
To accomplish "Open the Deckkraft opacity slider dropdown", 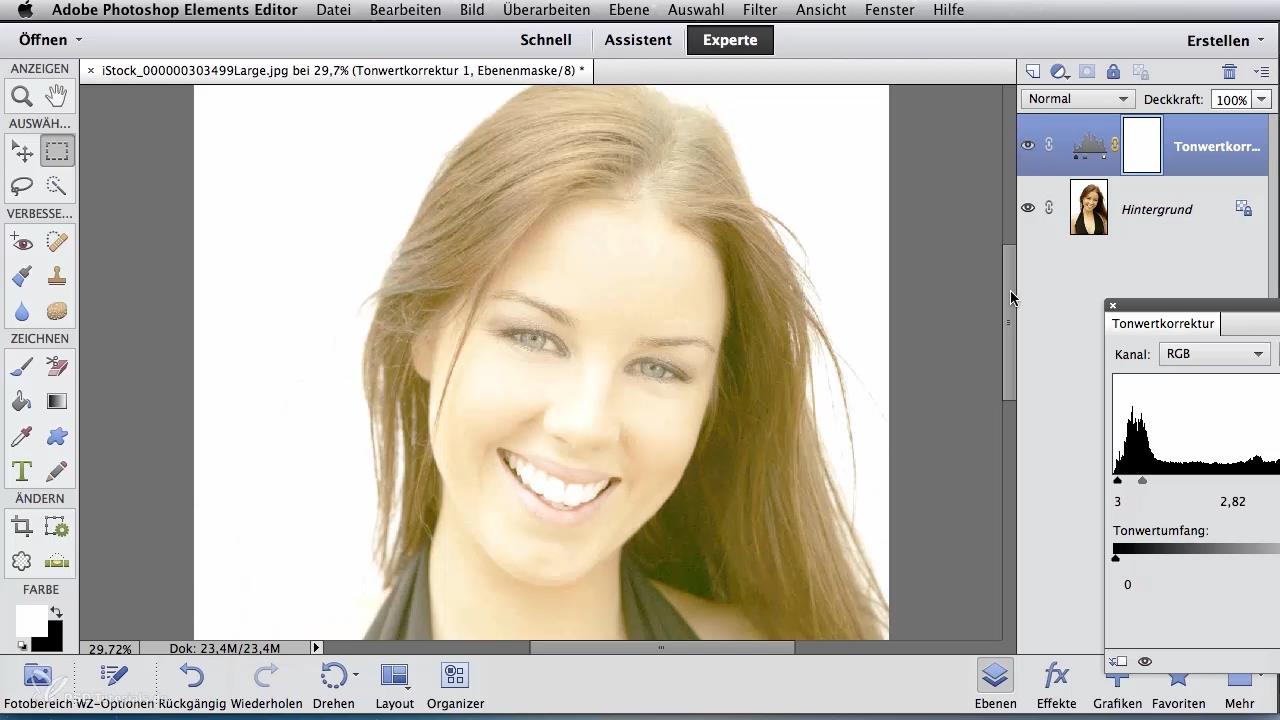I will coord(1261,99).
